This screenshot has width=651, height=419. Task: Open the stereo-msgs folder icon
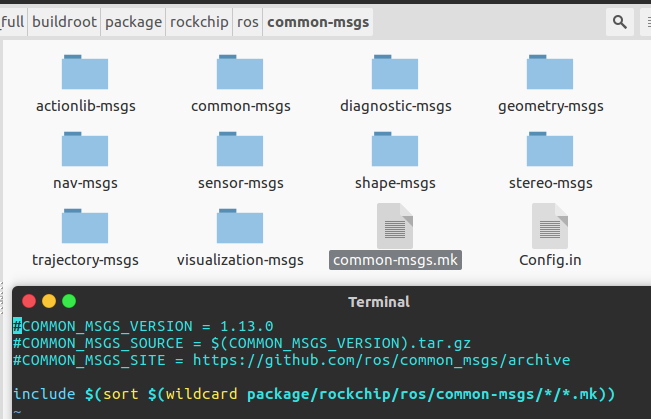[550, 149]
